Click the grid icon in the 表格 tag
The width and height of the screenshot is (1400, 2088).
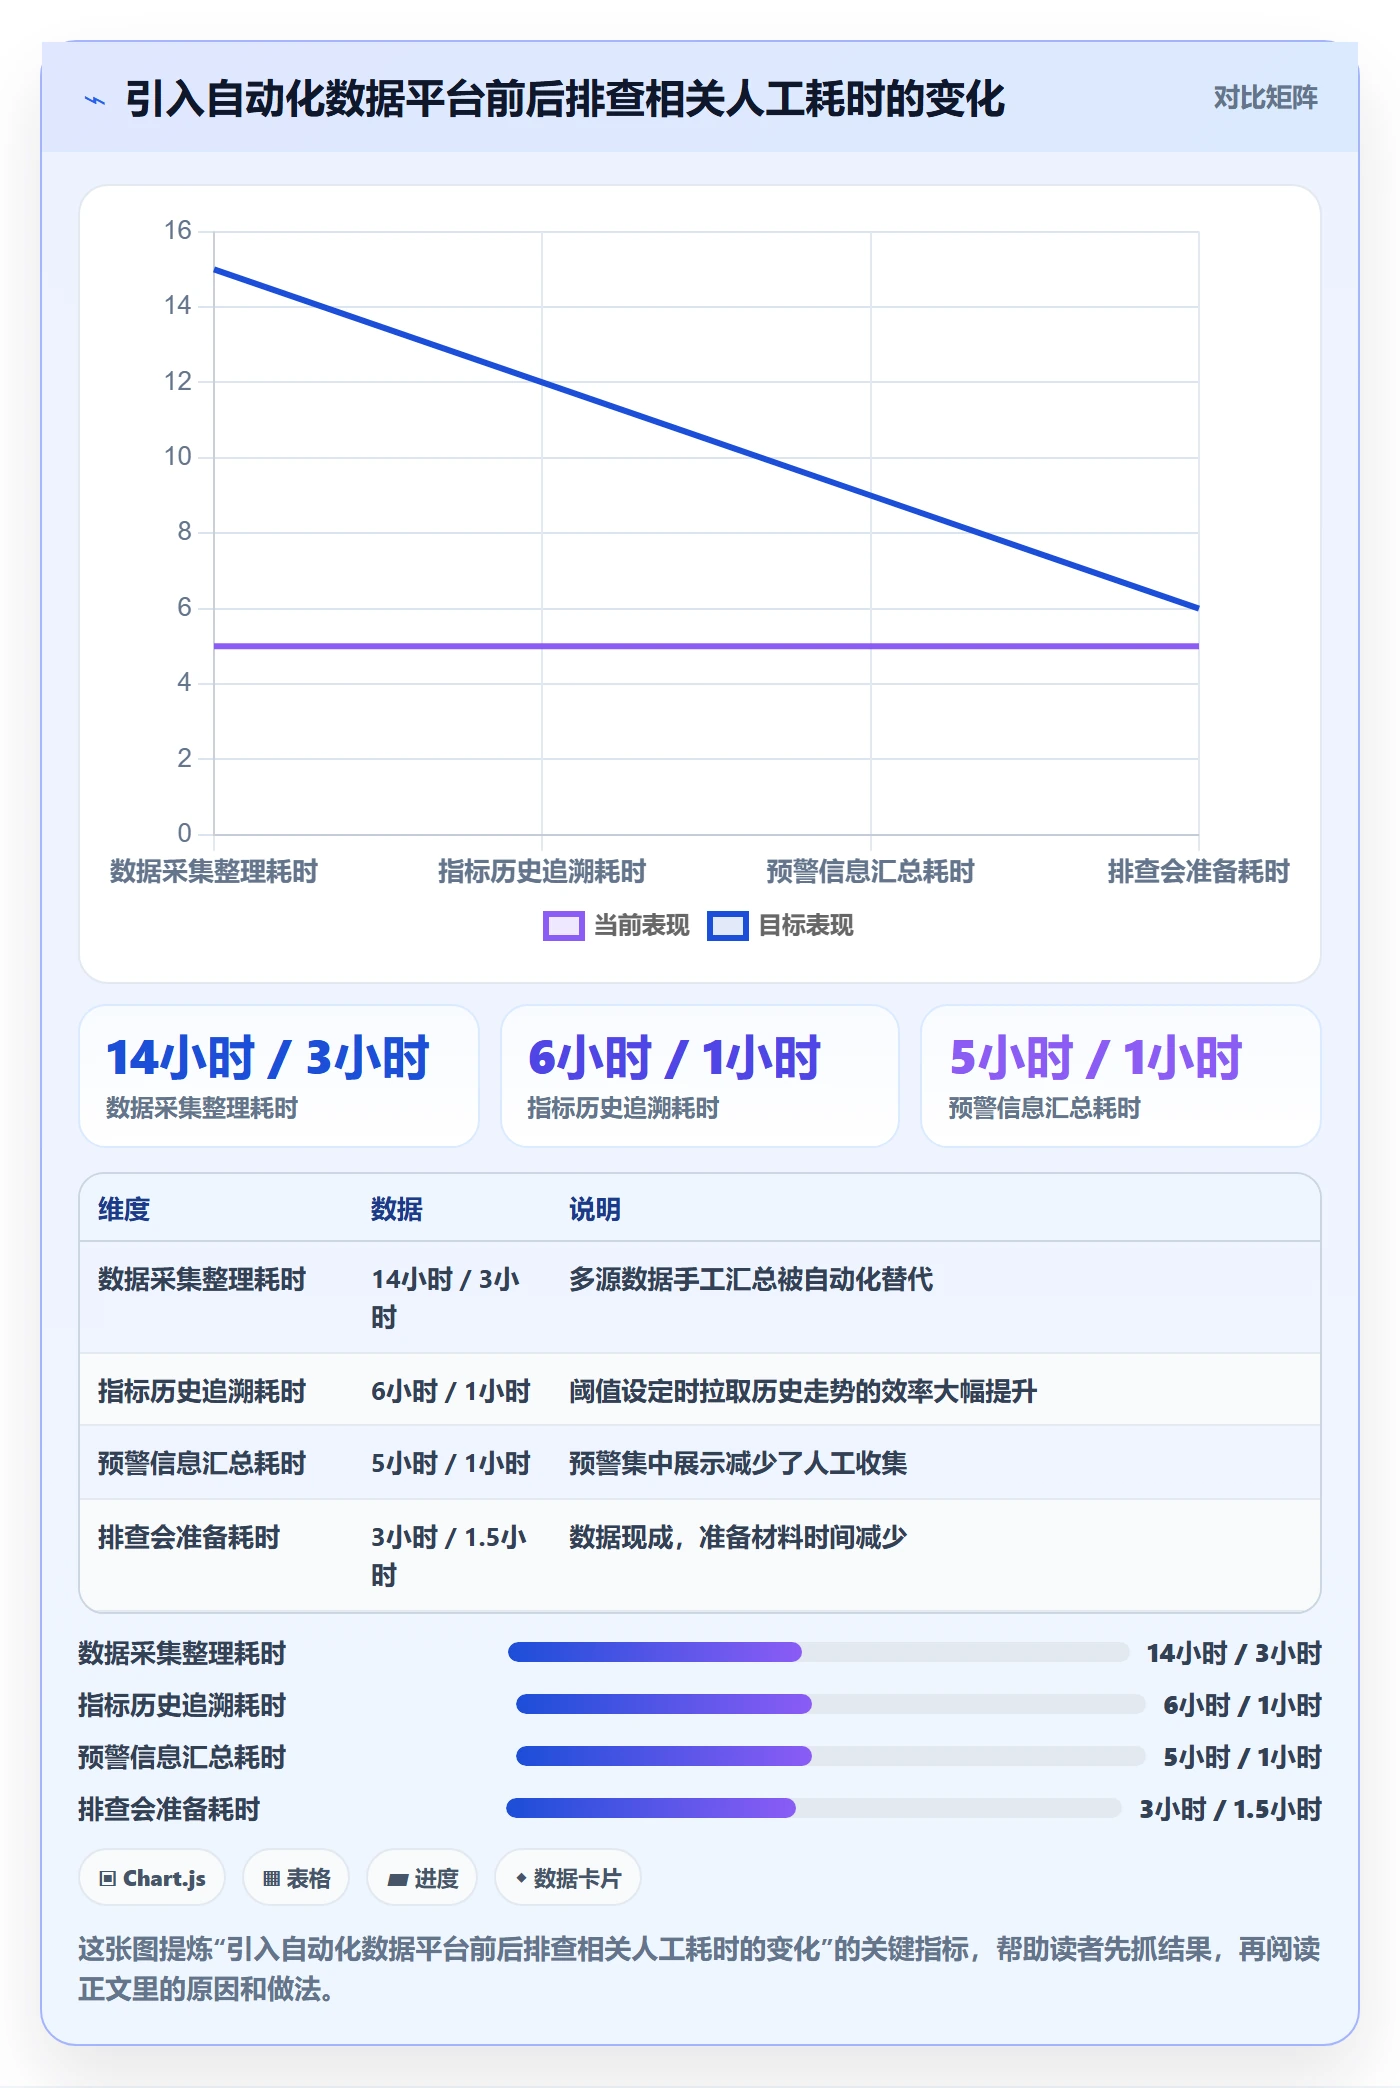271,1878
